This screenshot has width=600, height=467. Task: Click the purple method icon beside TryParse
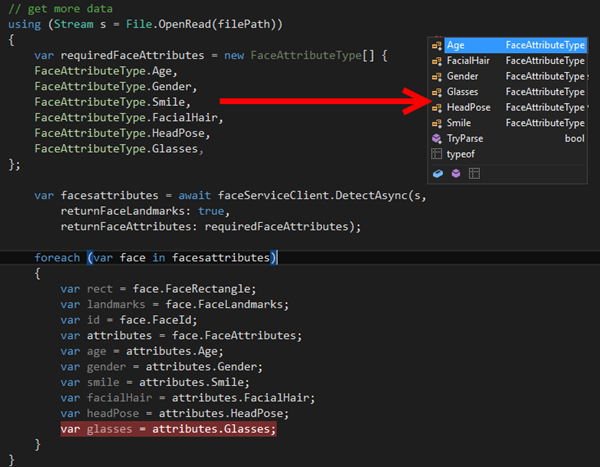(x=437, y=139)
